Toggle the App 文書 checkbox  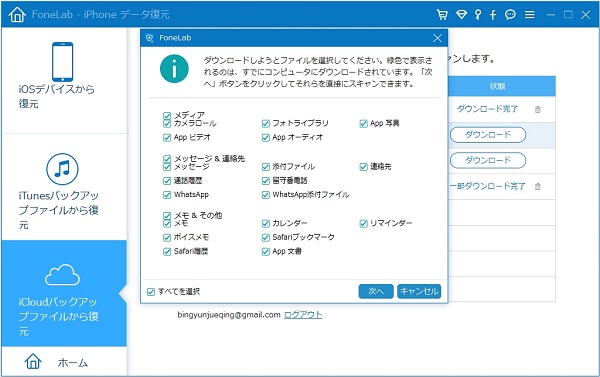[x=266, y=251]
